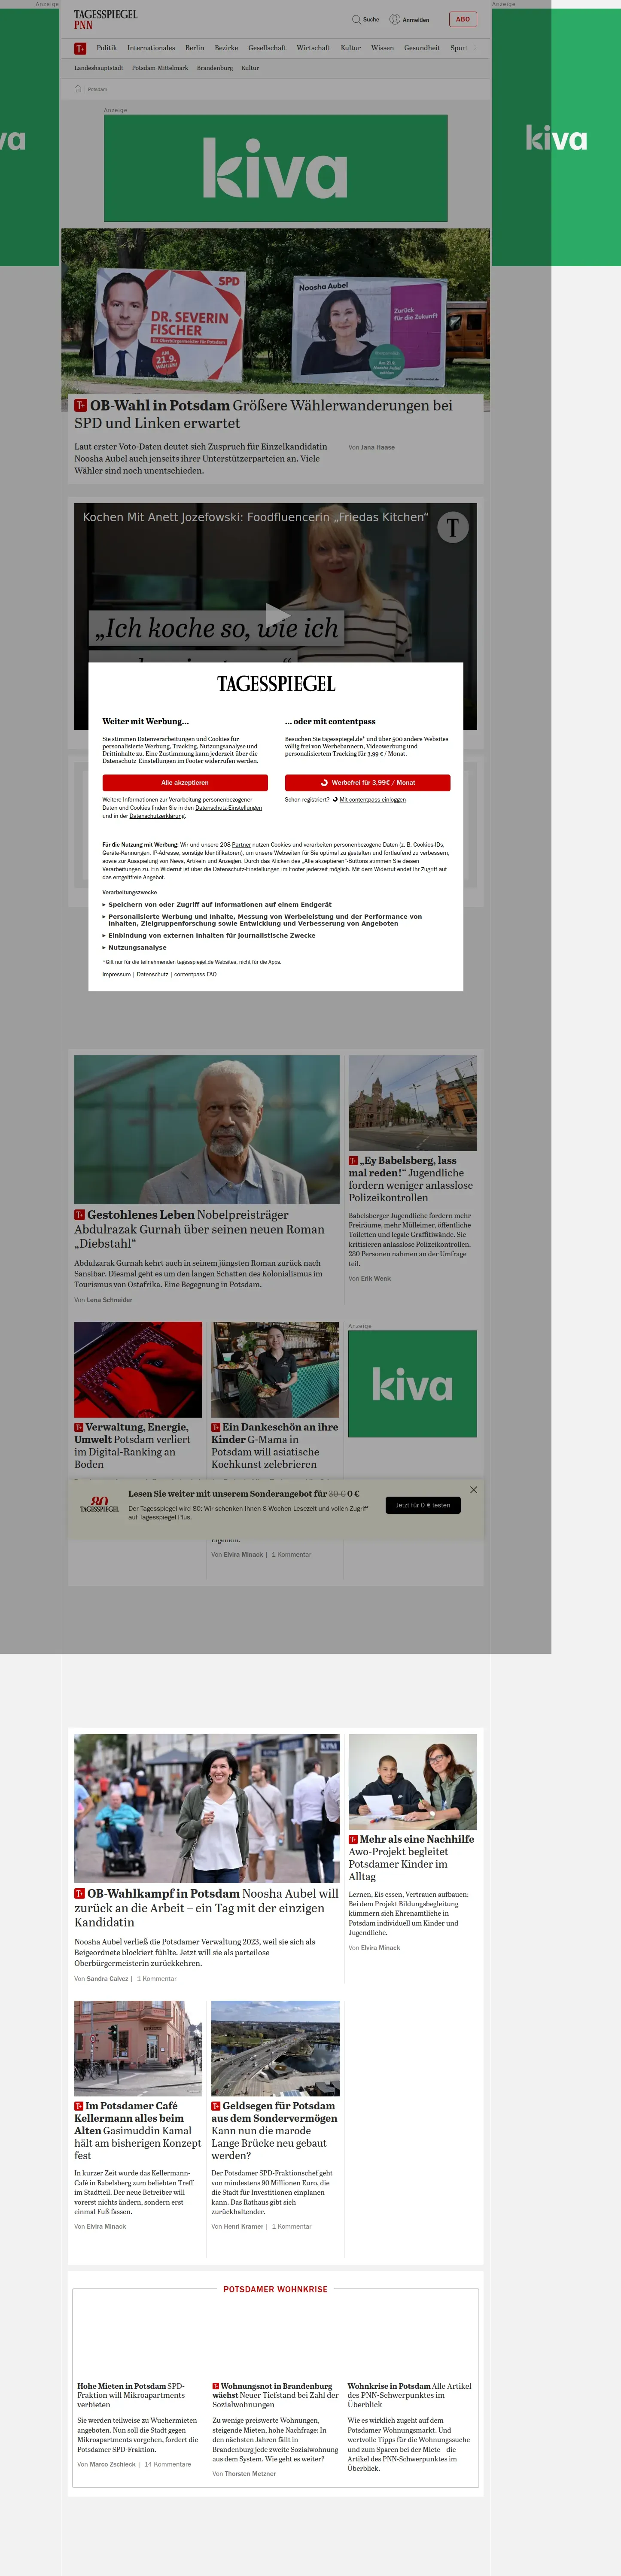Open the Mehr als eine Nachhilfe headline
Image resolution: width=621 pixels, height=2576 pixels.
(x=411, y=1858)
